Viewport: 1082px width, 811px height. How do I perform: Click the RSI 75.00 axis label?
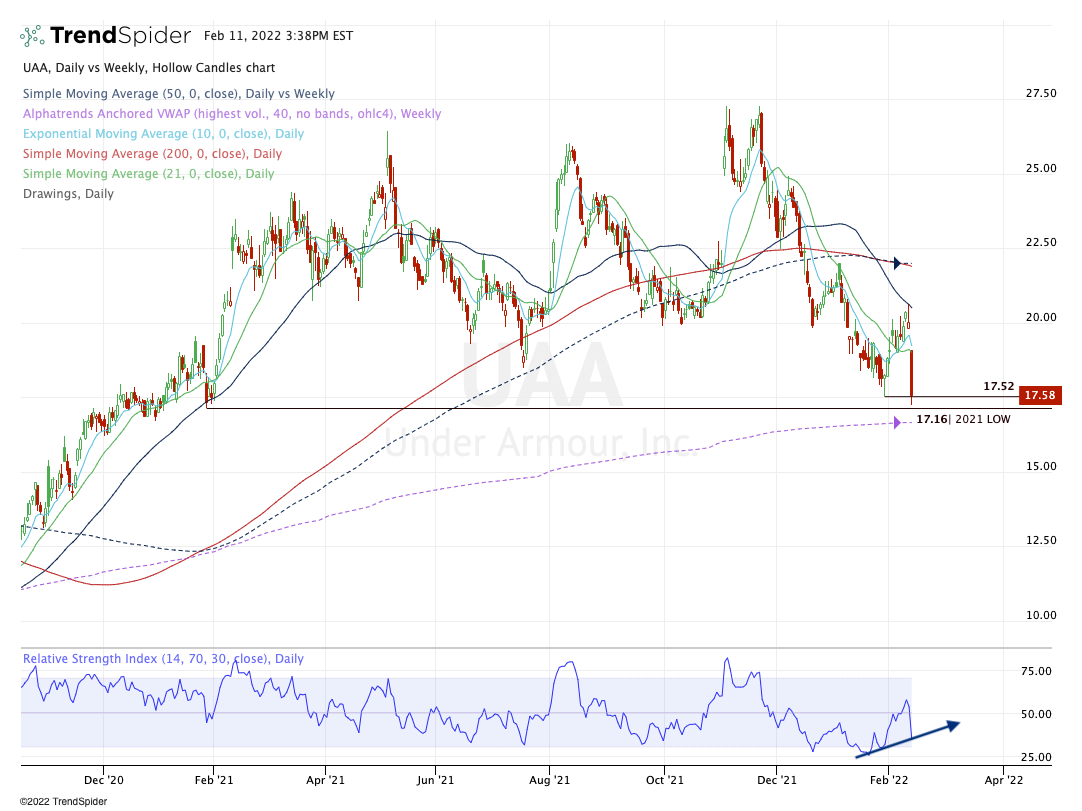pyautogui.click(x=1036, y=671)
